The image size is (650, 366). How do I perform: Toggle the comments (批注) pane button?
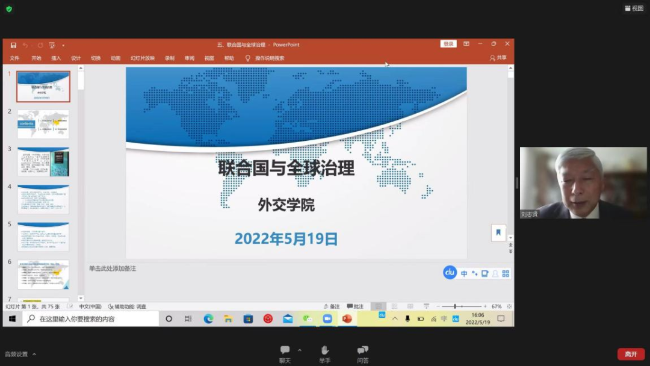355,306
